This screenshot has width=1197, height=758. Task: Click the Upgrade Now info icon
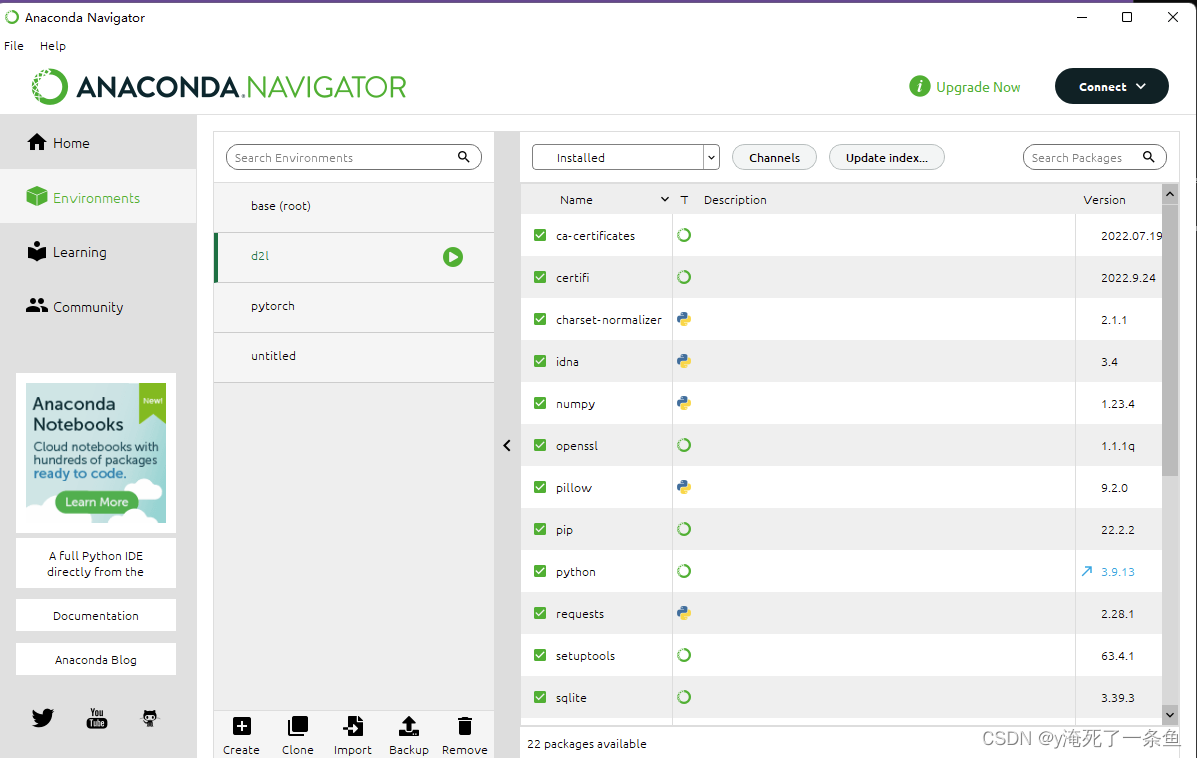[x=919, y=86]
